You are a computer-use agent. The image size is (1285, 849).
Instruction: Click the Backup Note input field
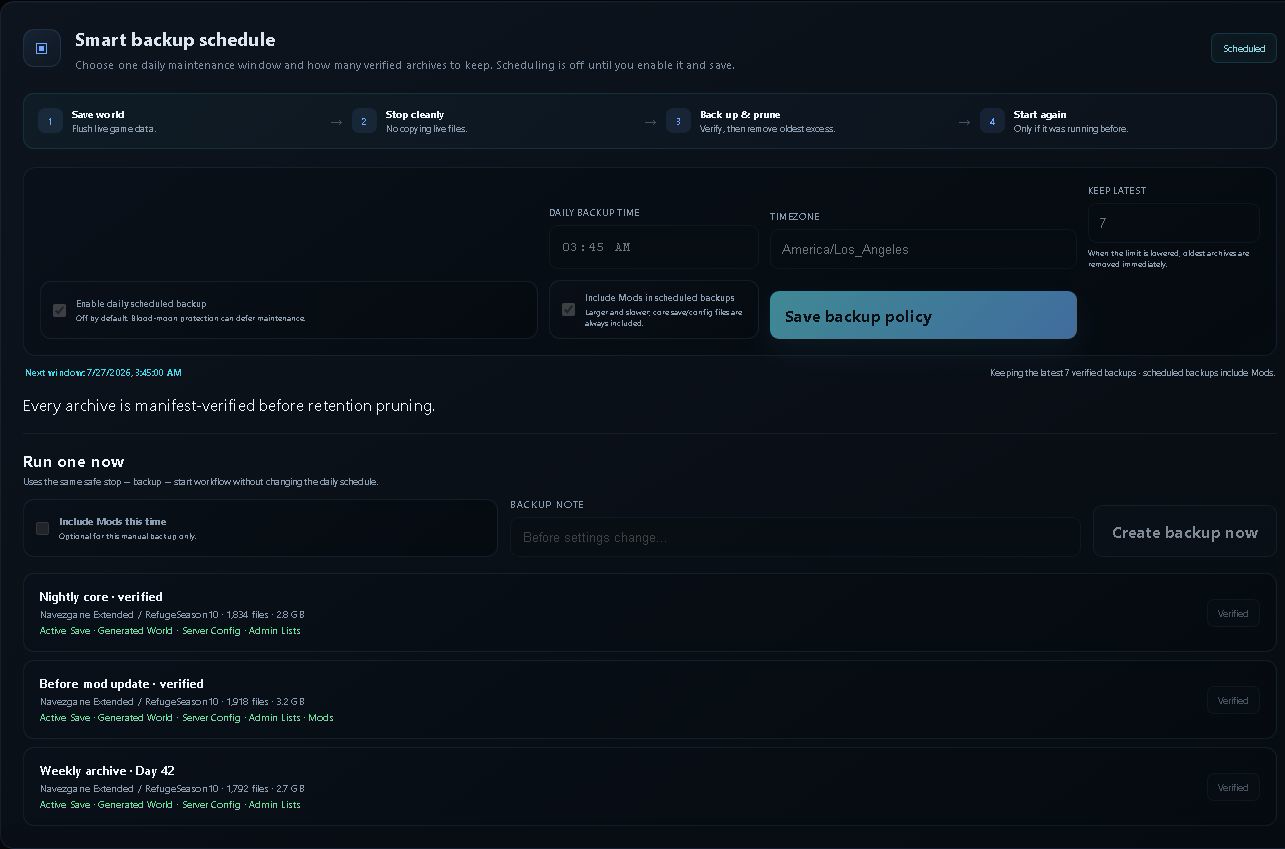coord(795,537)
